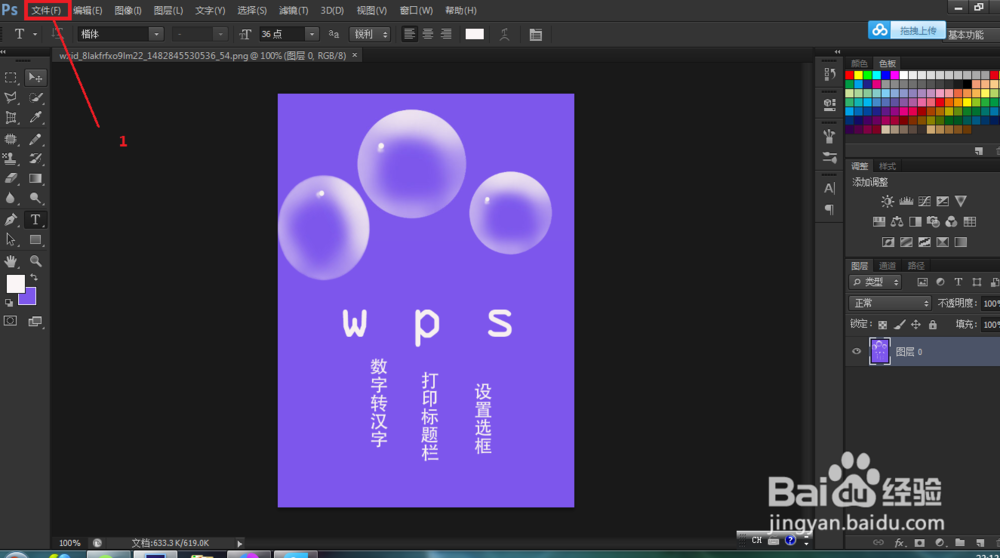1000x558 pixels.
Task: Open the Type tool preset picker arrow
Action: pyautogui.click(x=35, y=34)
